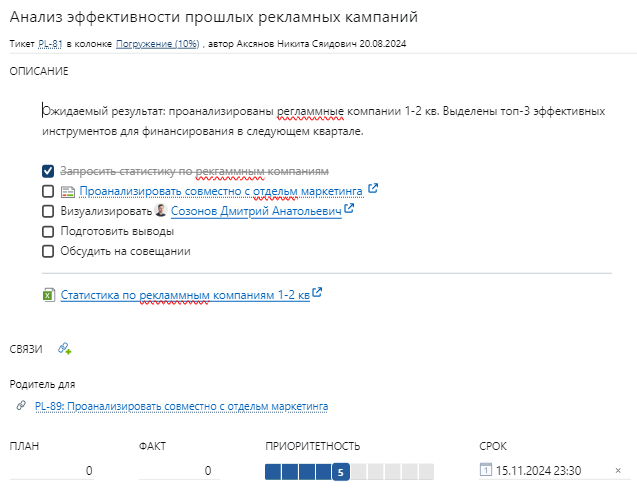Click the 'ПРИОРИТЕТНОСТЬ' label
Image resolution: width=637 pixels, height=494 pixels.
(313, 446)
